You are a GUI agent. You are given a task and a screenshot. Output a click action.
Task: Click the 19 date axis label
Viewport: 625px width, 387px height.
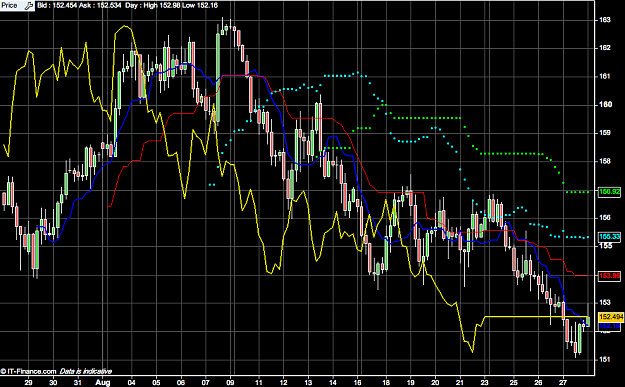click(x=411, y=382)
